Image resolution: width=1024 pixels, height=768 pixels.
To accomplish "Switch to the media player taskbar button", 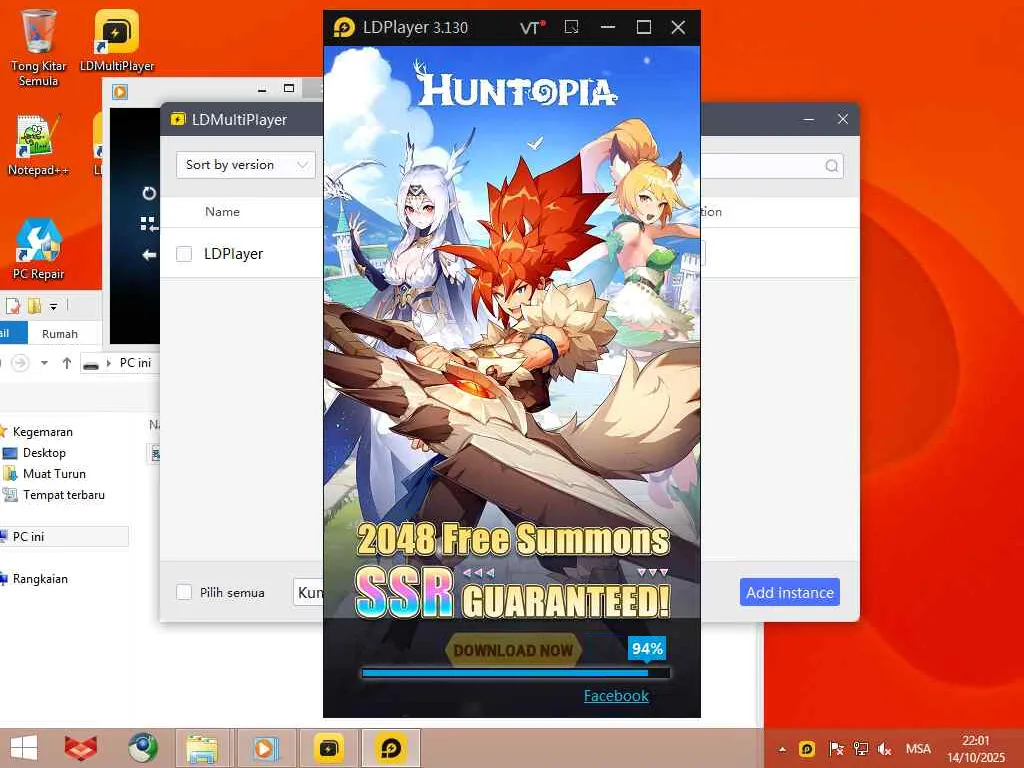I will pos(264,748).
